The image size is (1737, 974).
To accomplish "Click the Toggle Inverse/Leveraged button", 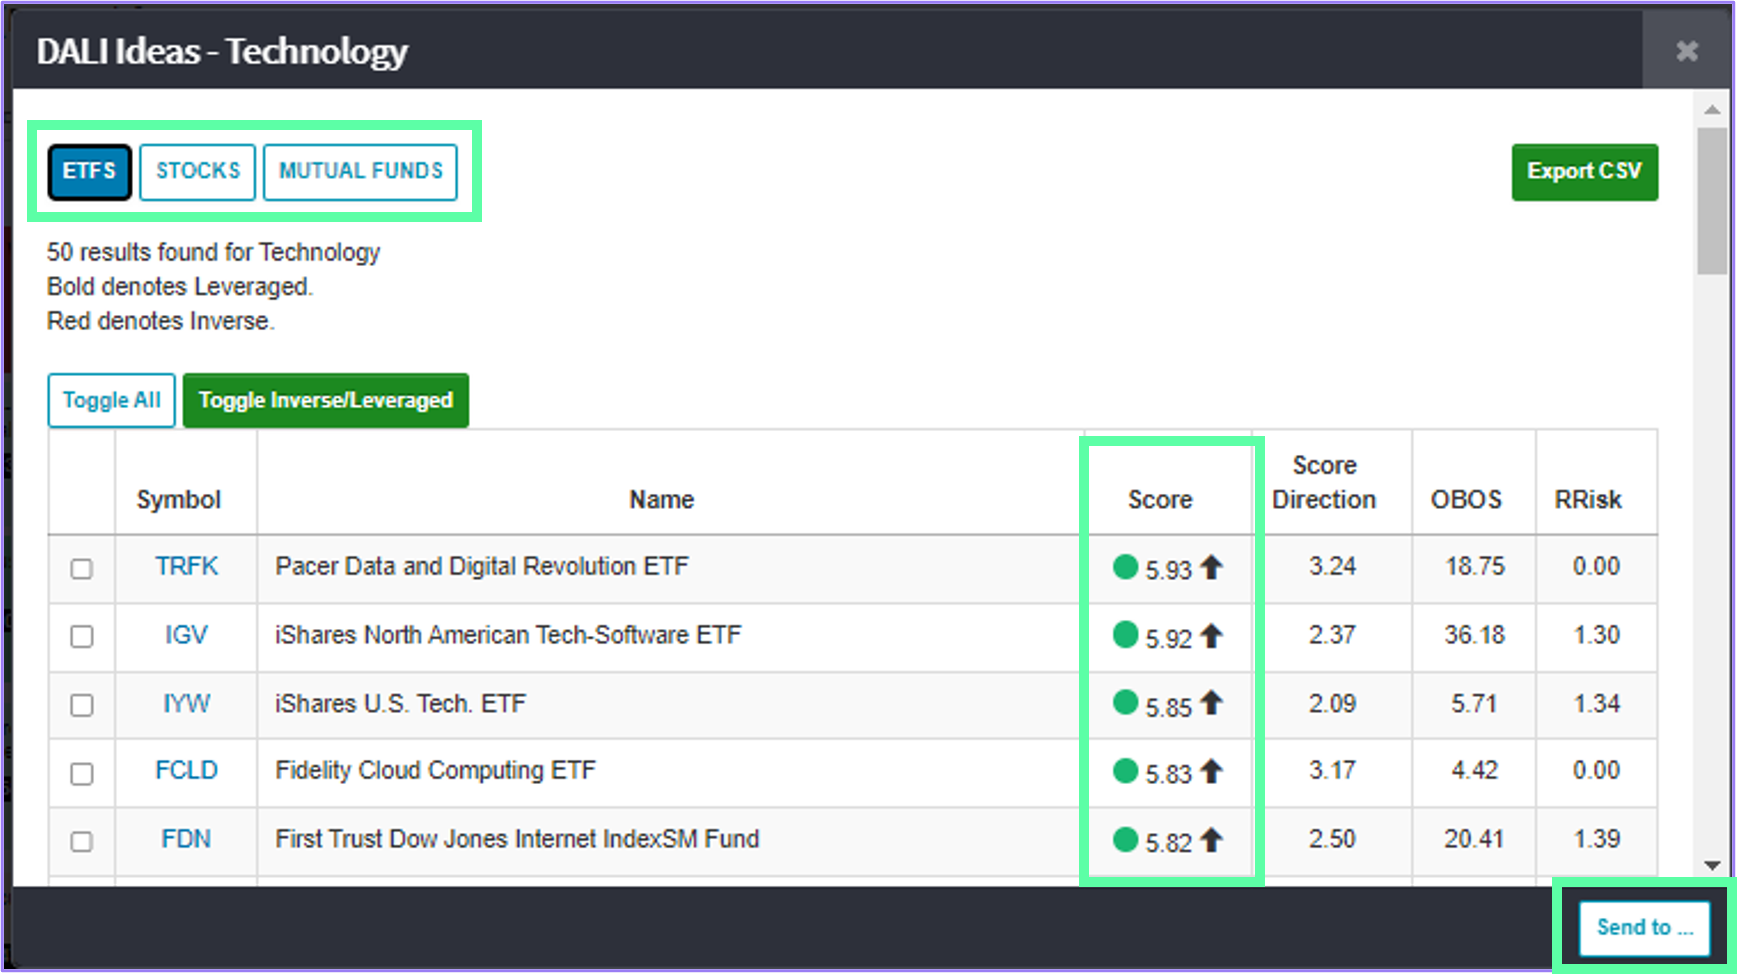I will click(x=325, y=400).
